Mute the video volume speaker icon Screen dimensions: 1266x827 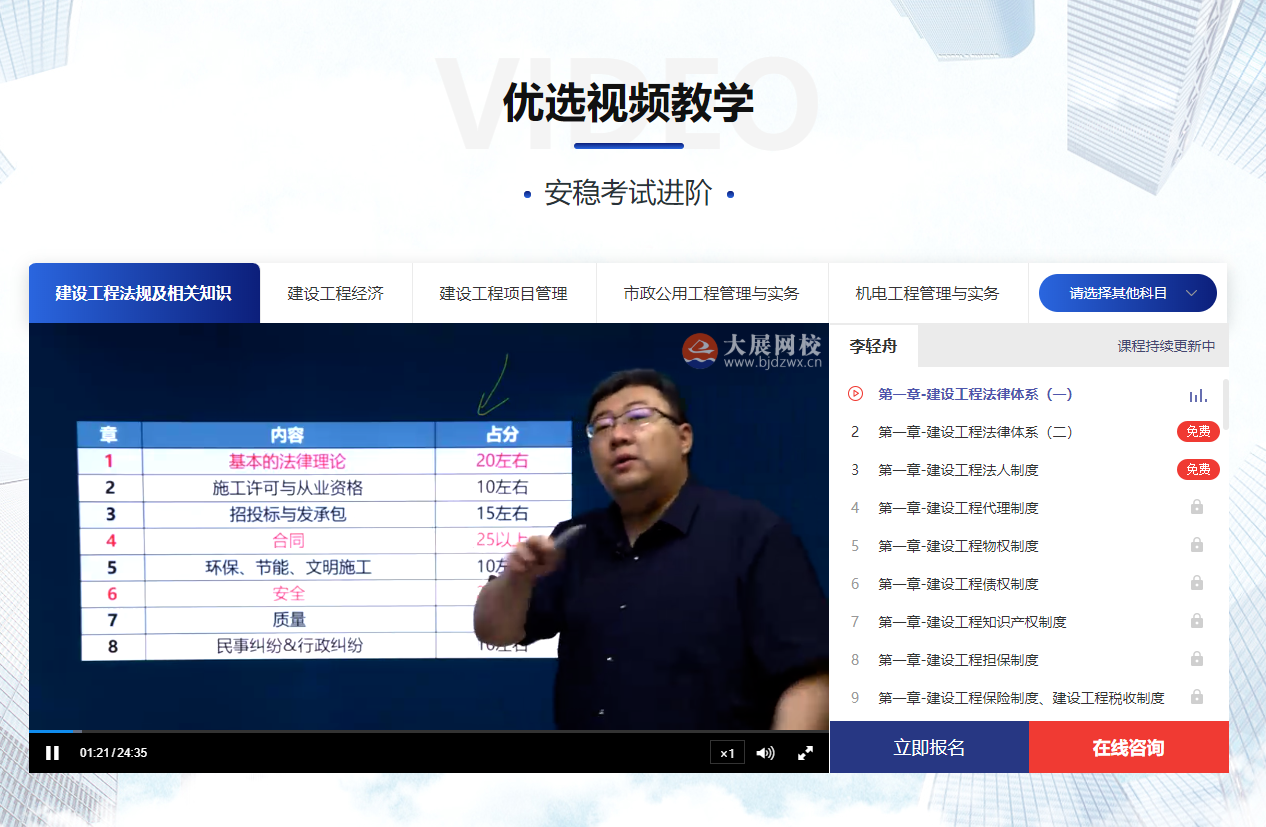point(765,753)
